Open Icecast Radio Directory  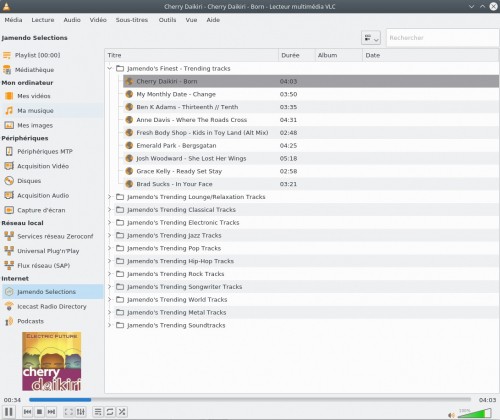tap(52, 306)
